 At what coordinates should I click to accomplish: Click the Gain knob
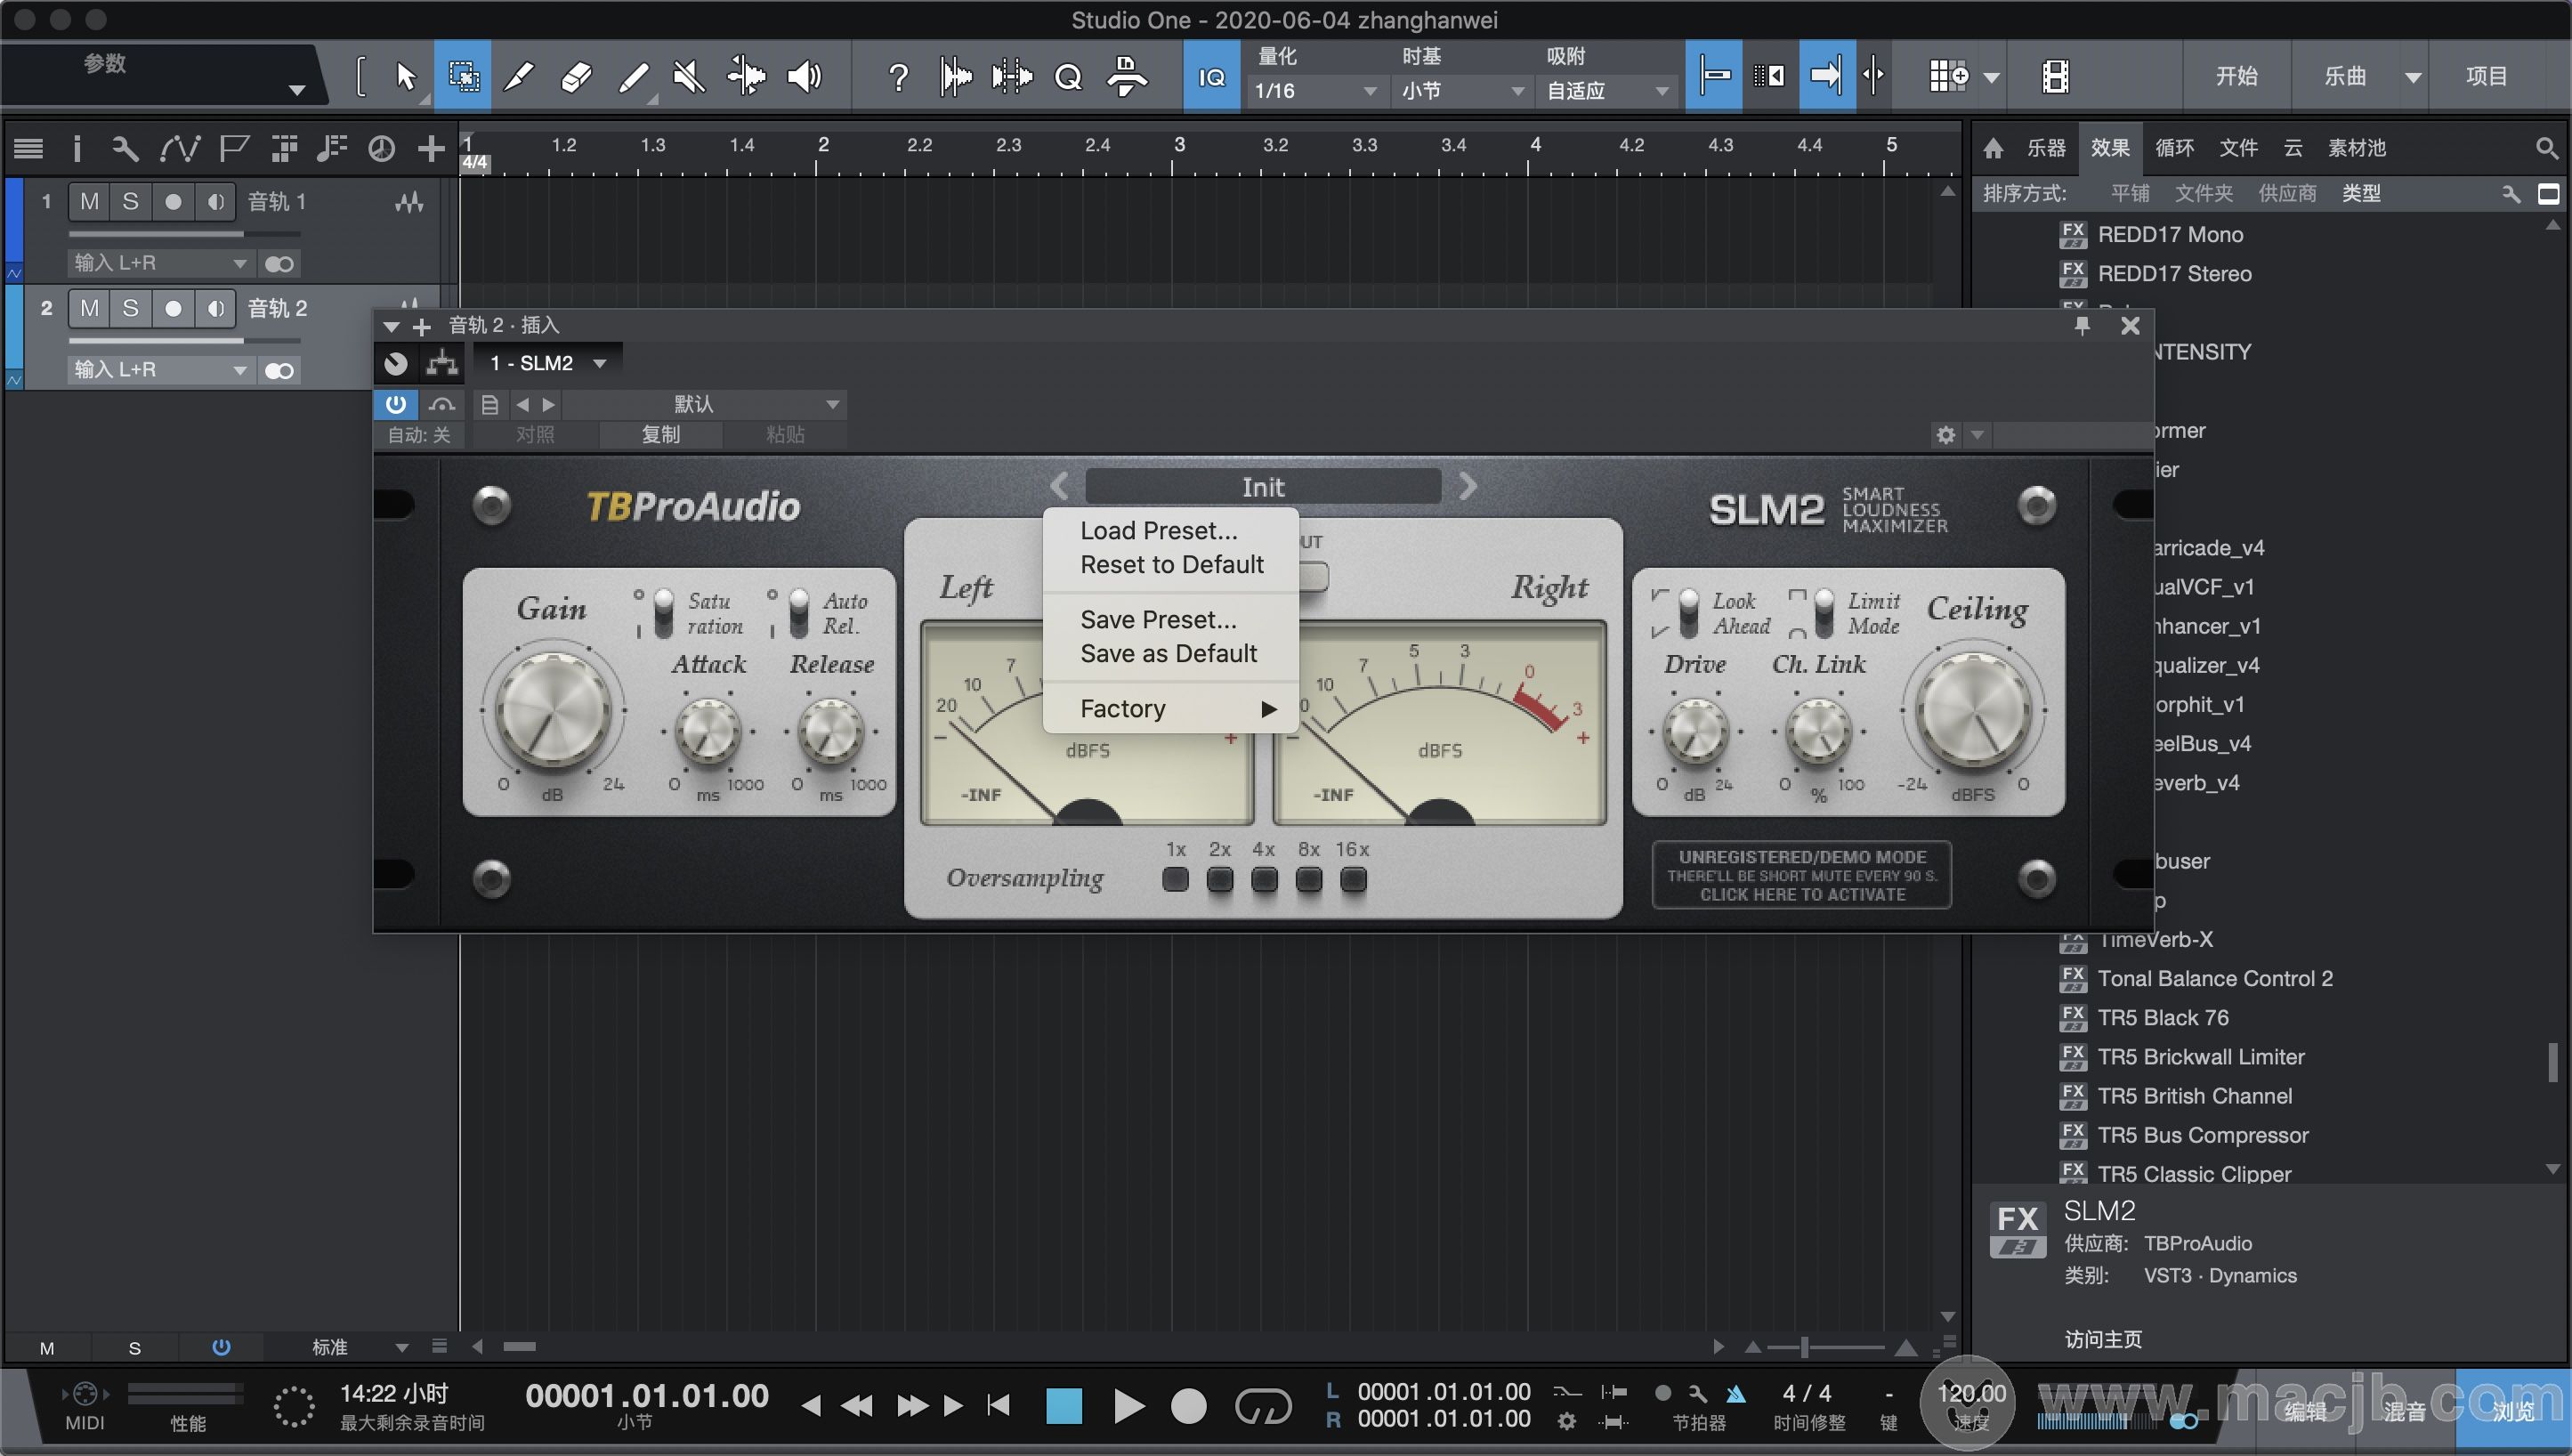click(x=553, y=711)
